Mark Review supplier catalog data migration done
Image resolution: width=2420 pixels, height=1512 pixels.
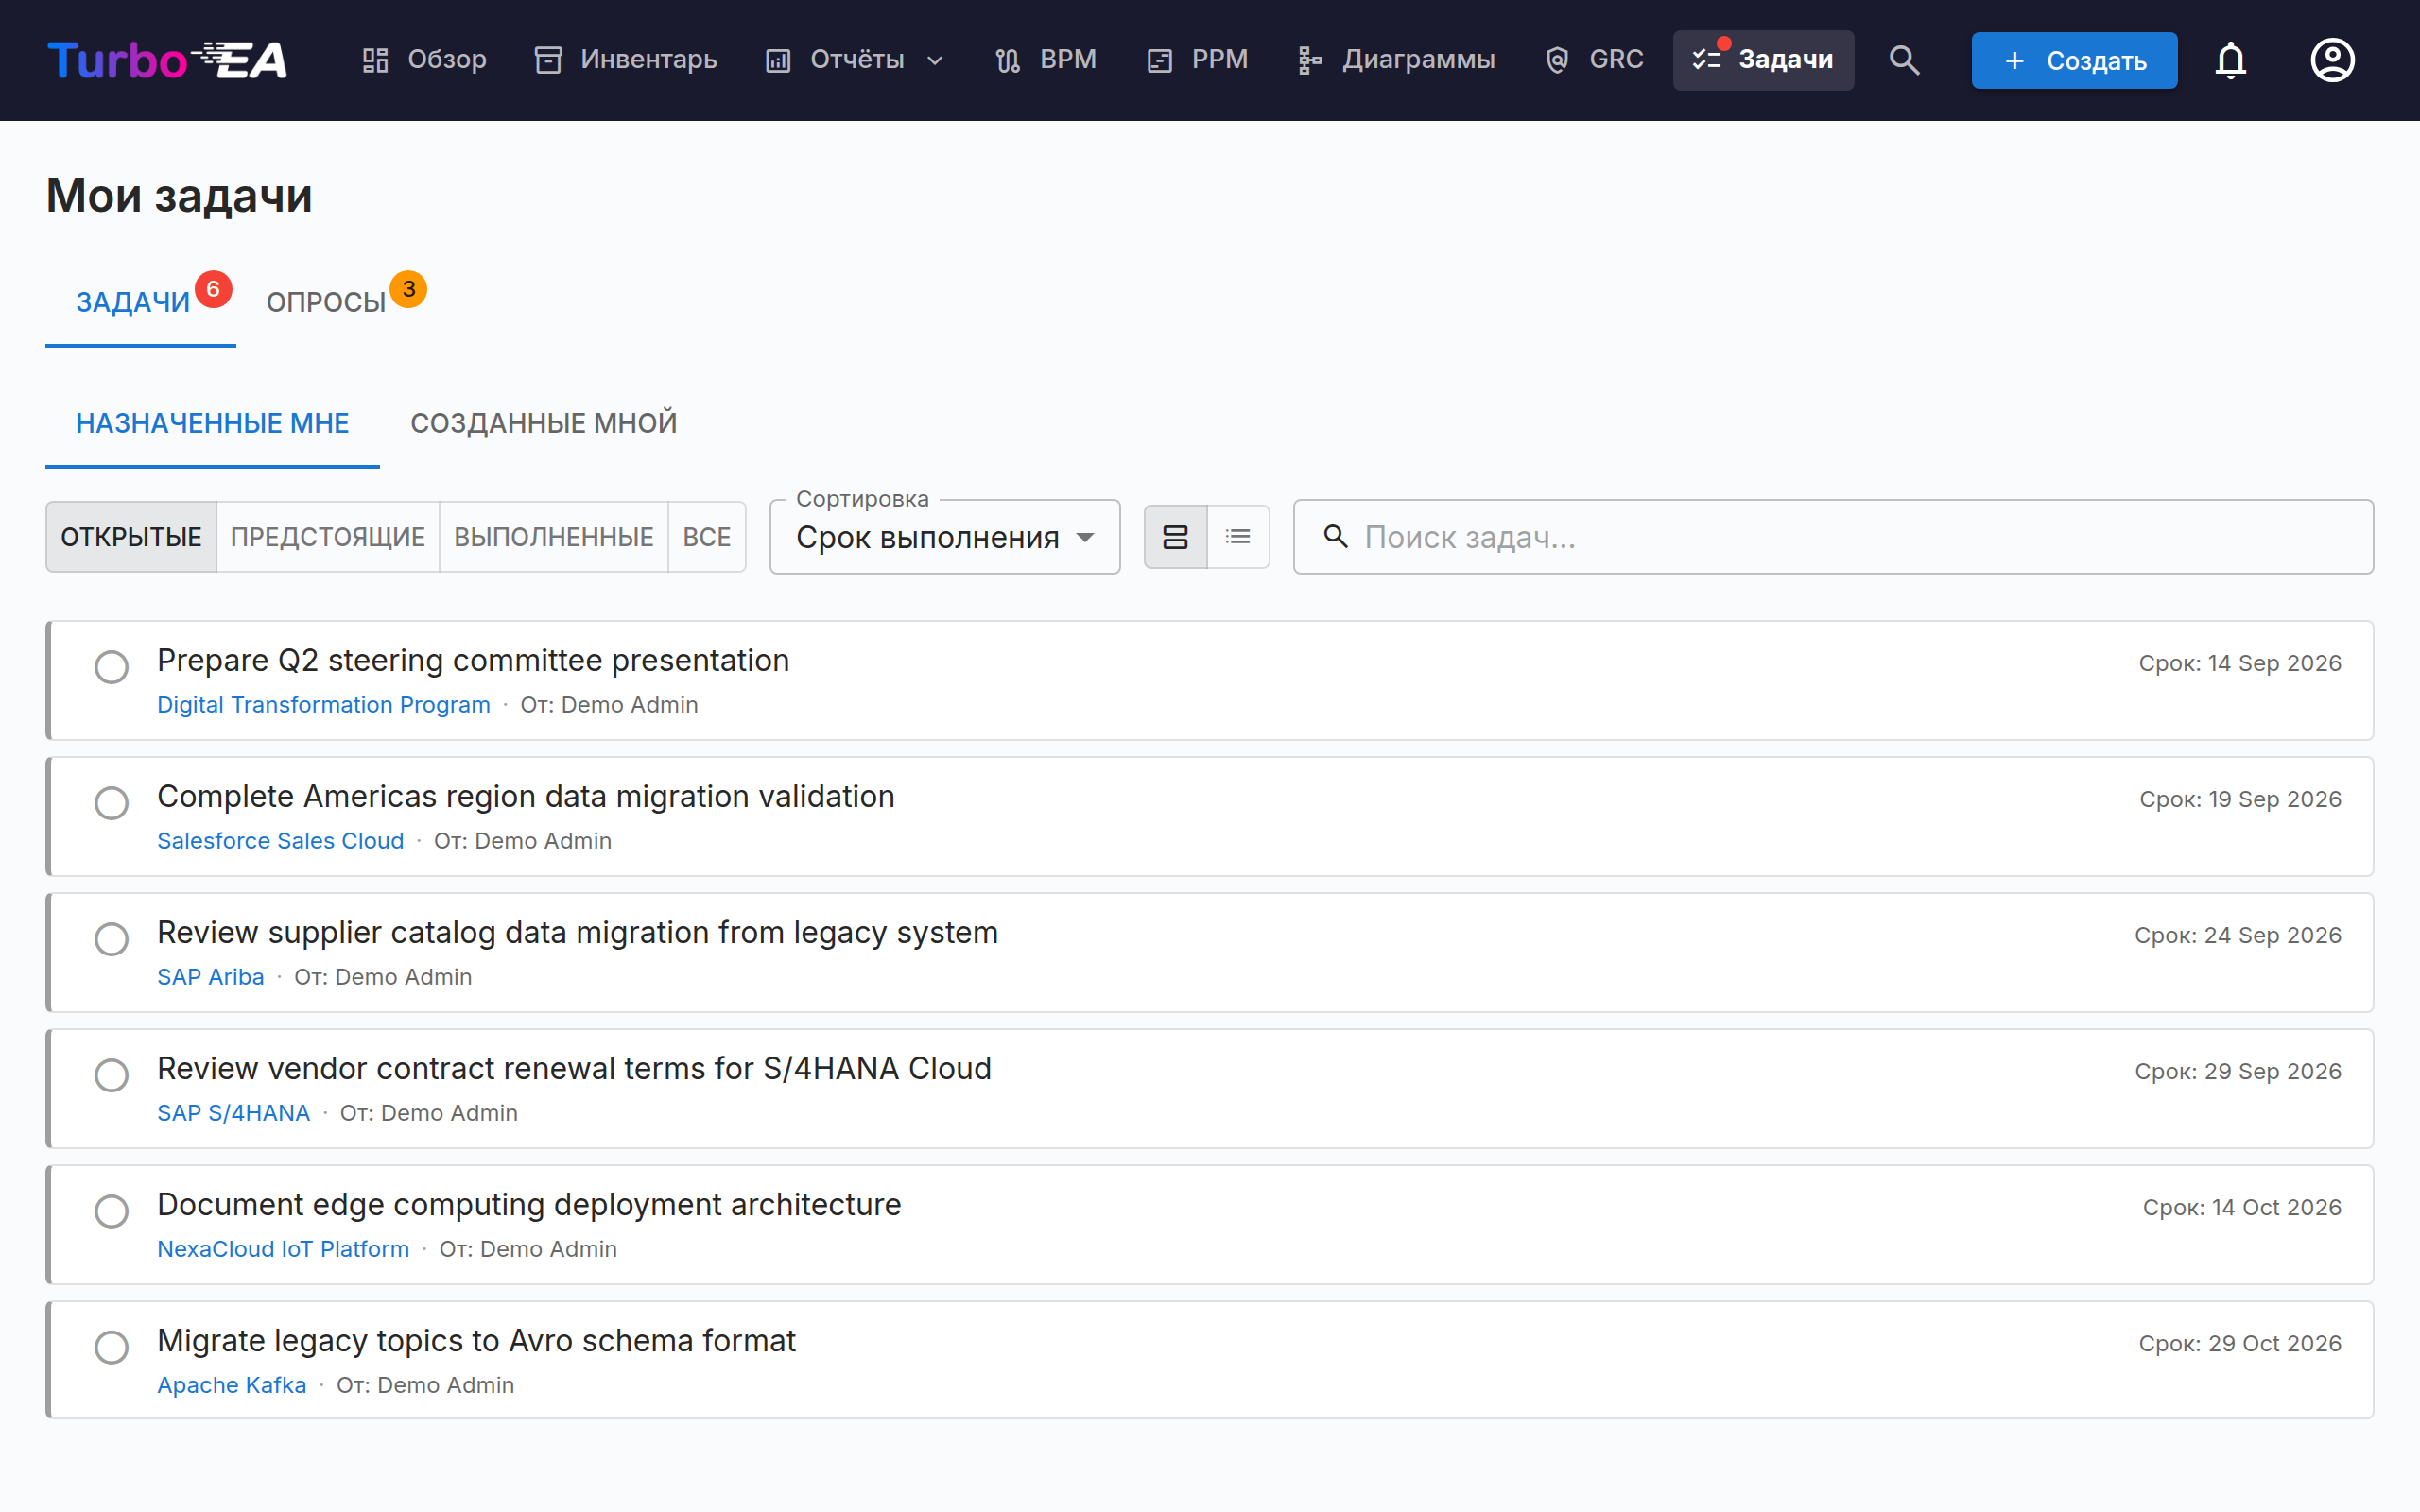pos(111,939)
